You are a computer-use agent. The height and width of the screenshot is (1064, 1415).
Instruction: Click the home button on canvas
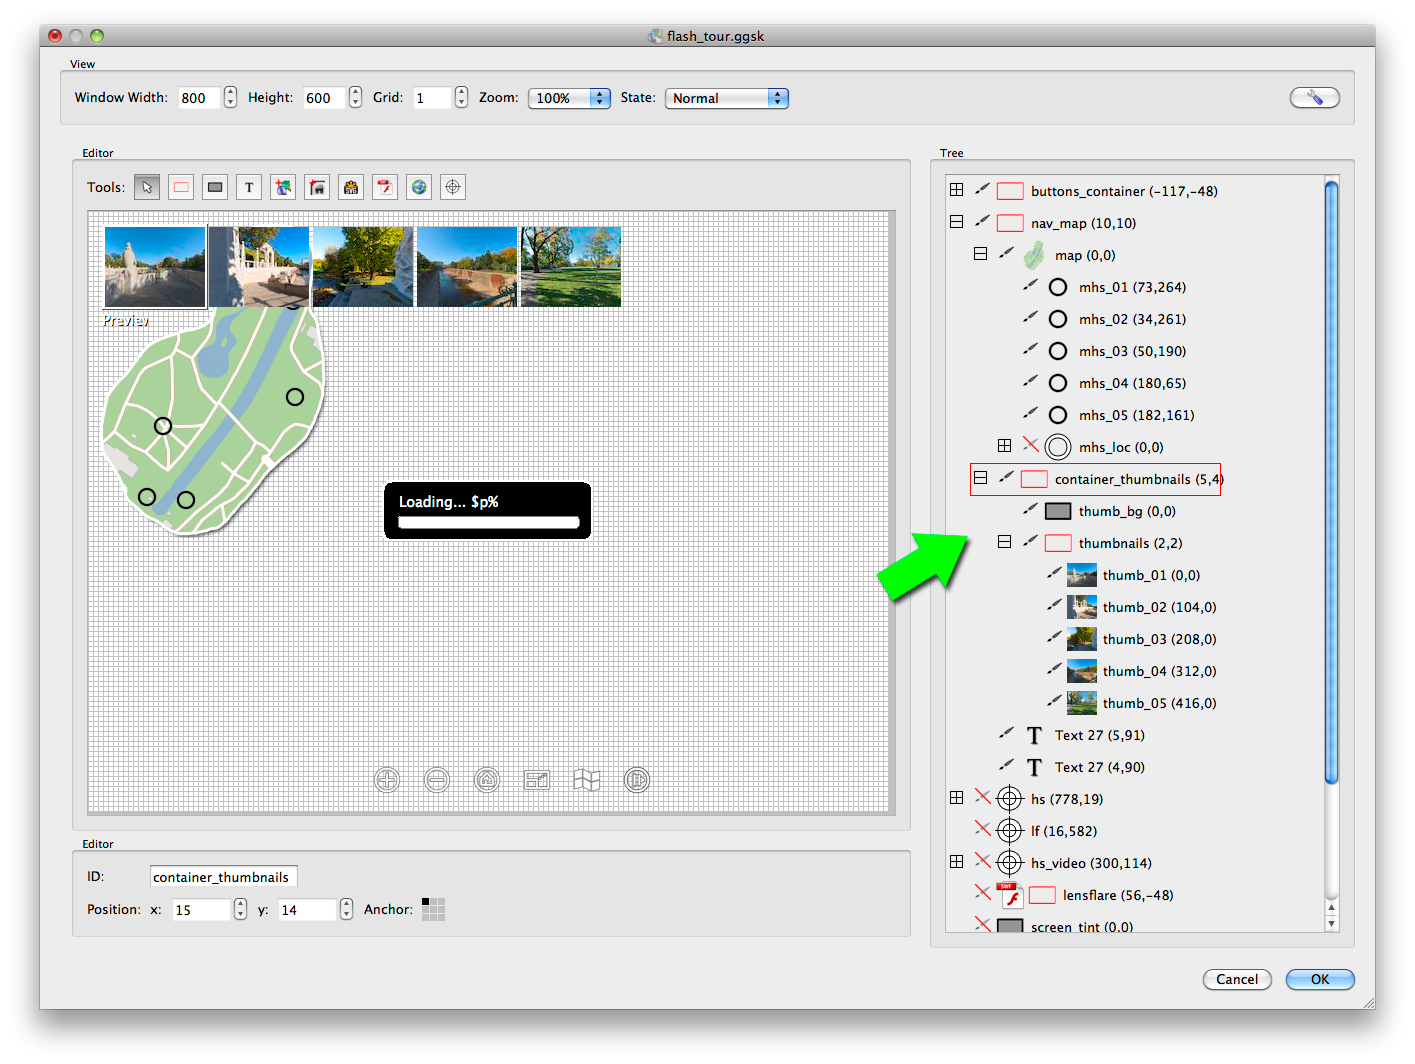pyautogui.click(x=487, y=780)
